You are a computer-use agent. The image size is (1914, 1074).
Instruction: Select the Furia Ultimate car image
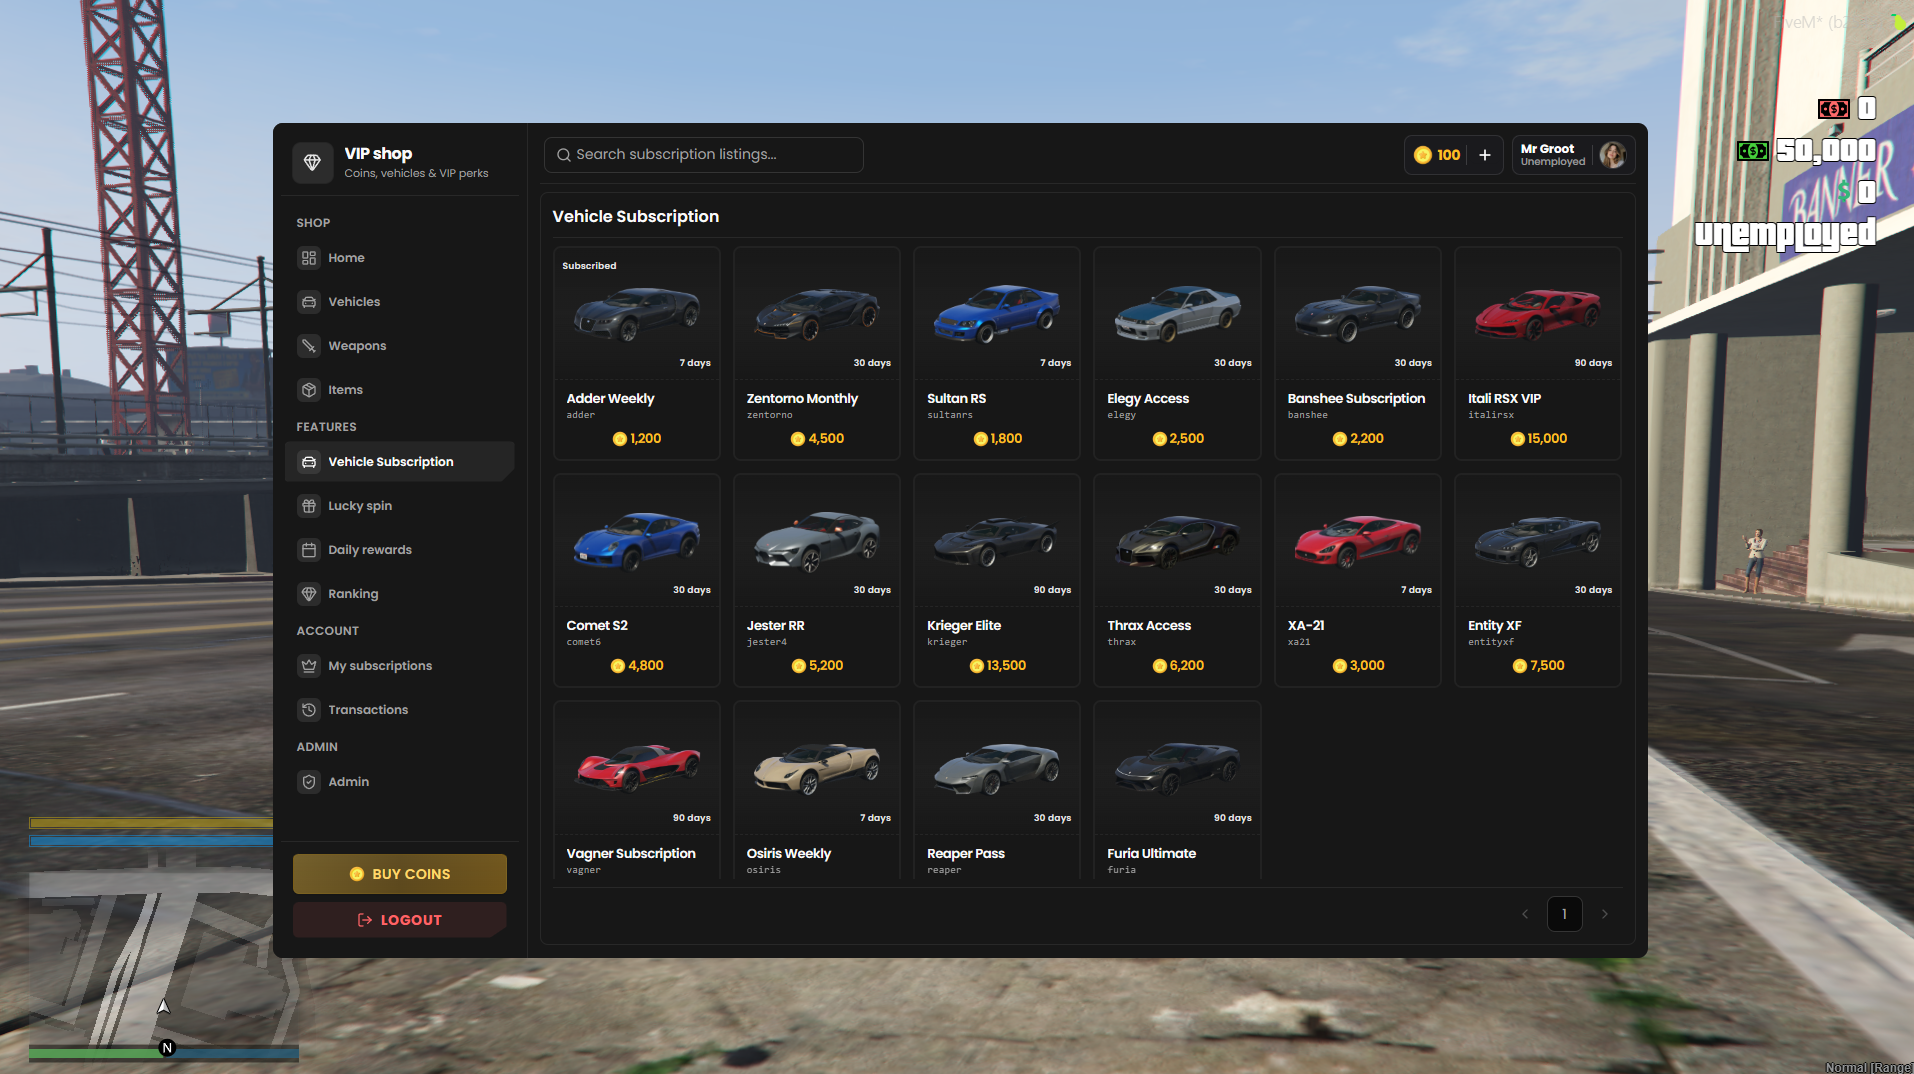click(1177, 767)
